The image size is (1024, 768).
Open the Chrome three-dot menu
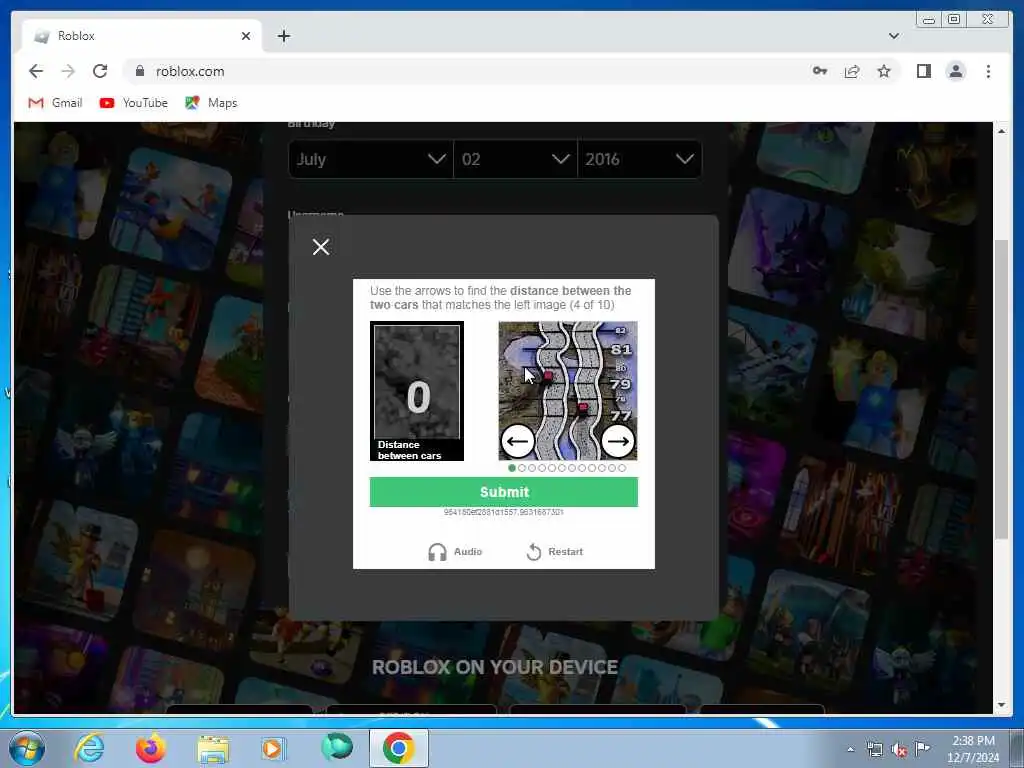pyautogui.click(x=988, y=71)
